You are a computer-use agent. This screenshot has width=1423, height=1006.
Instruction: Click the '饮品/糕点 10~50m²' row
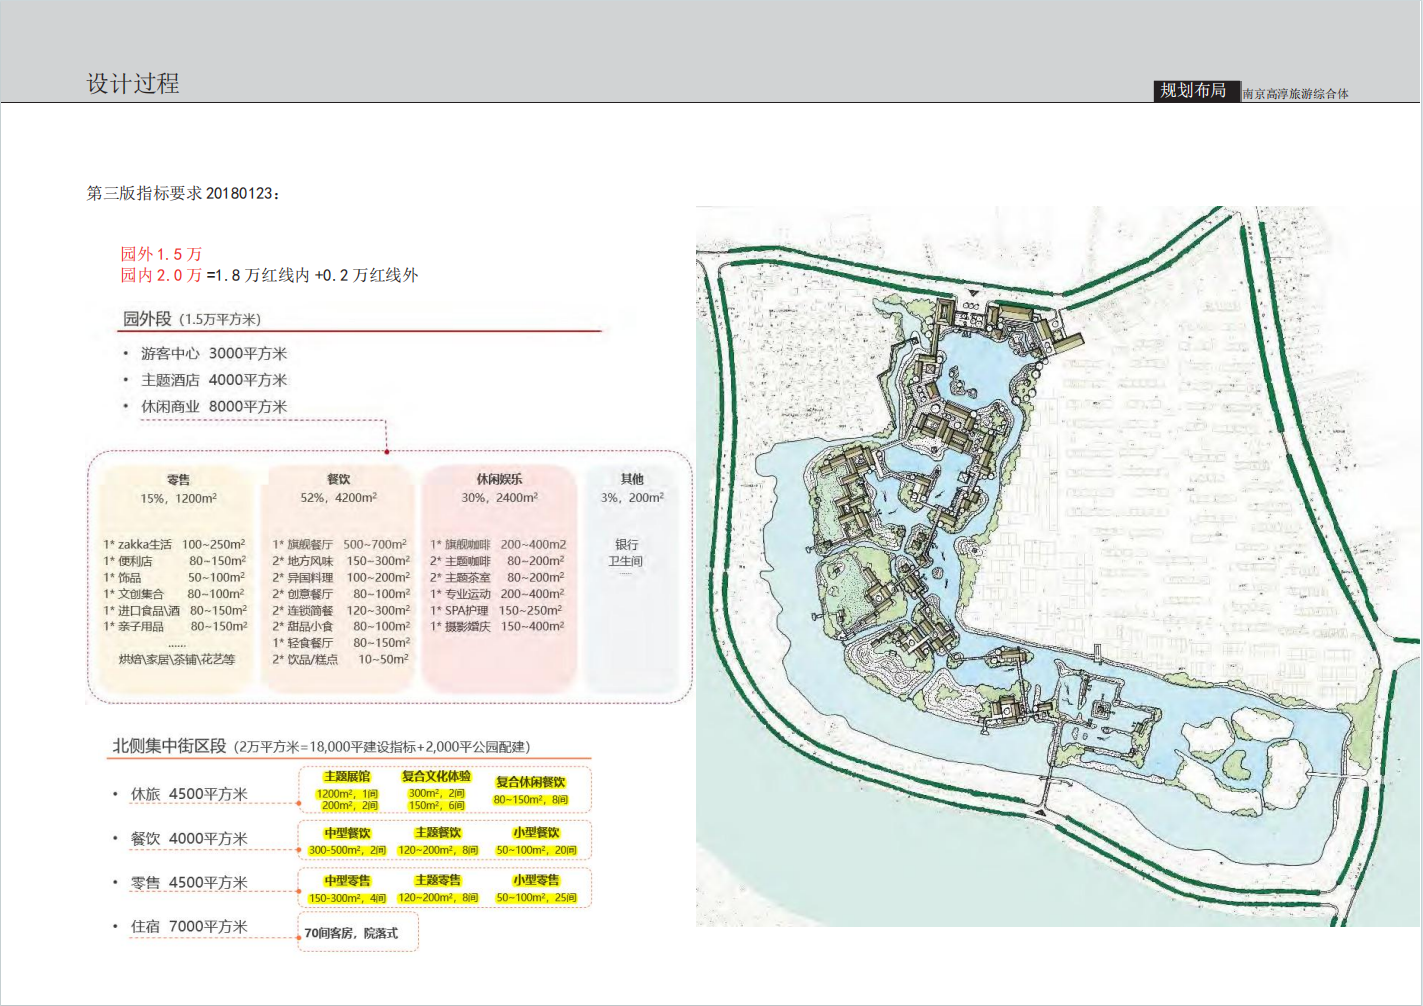pos(341,659)
